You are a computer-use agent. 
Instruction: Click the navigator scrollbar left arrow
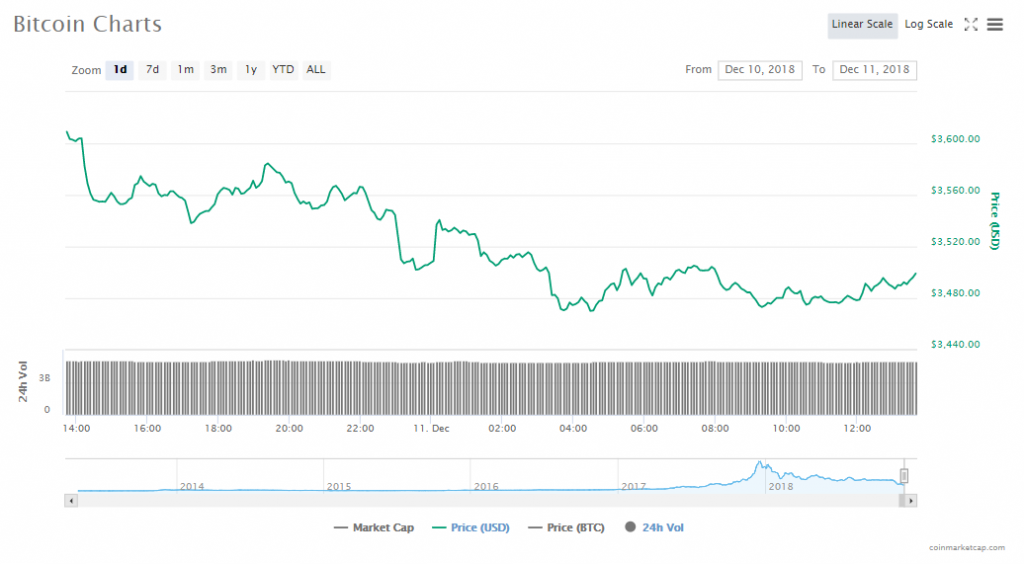pyautogui.click(x=70, y=499)
